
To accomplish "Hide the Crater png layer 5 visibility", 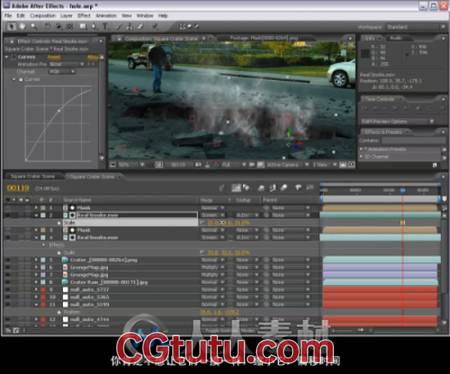I will [x=7, y=260].
